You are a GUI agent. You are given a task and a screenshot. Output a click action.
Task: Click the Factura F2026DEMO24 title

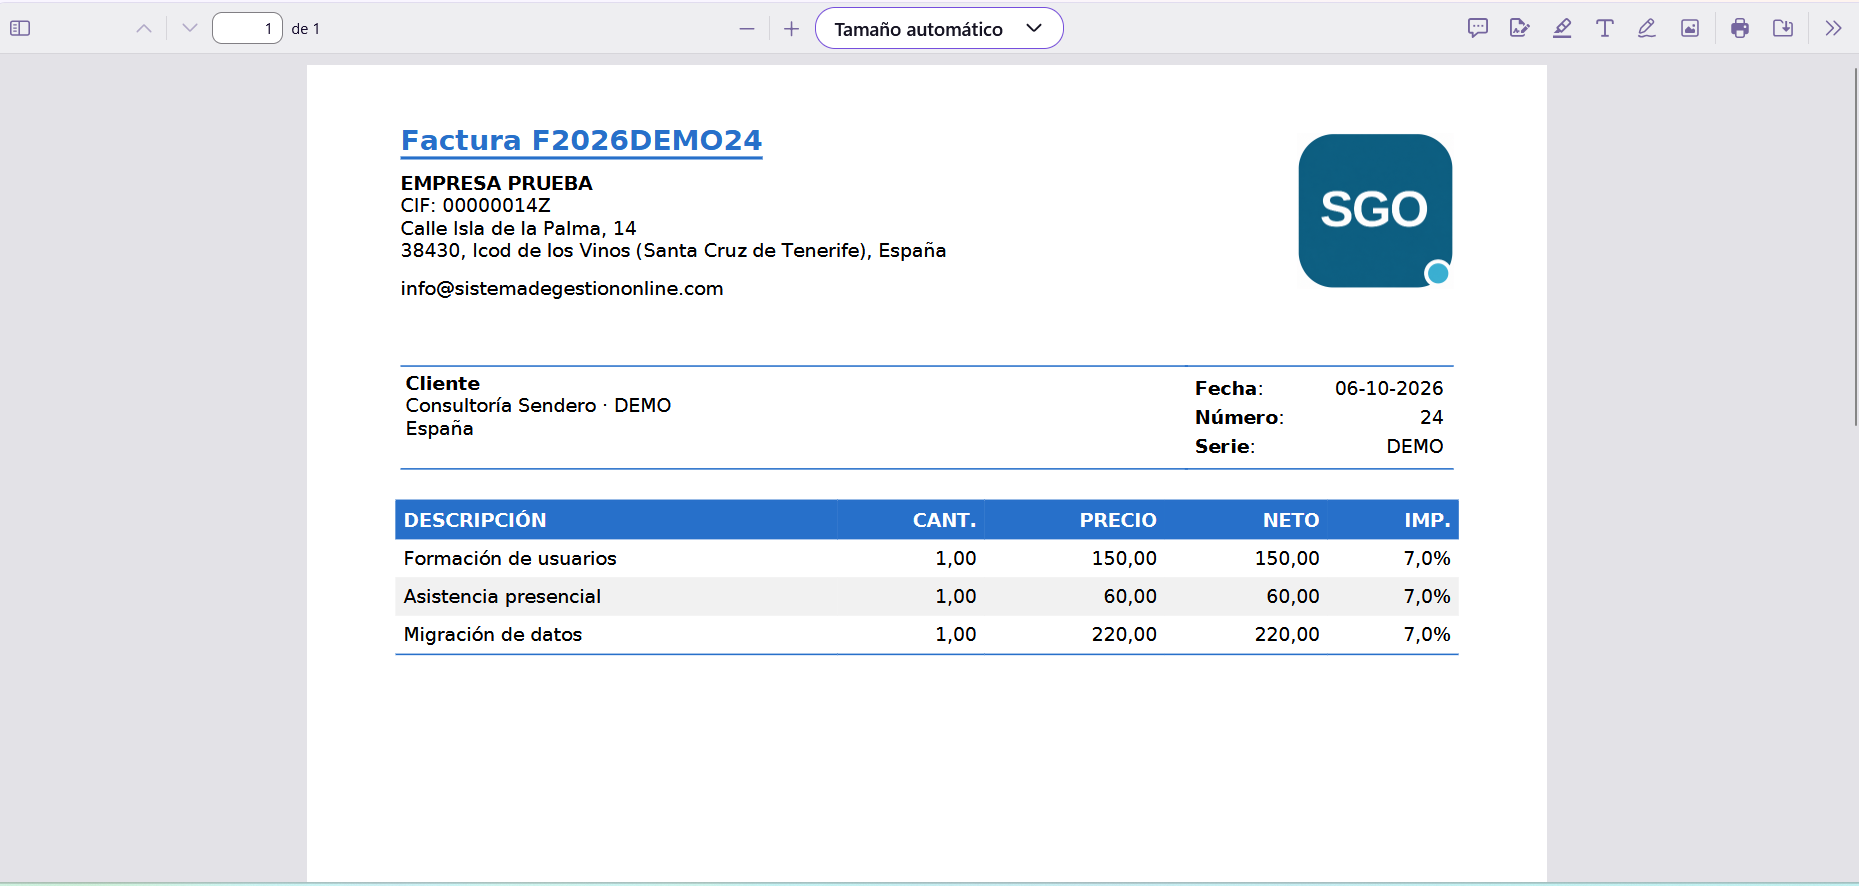tap(581, 141)
